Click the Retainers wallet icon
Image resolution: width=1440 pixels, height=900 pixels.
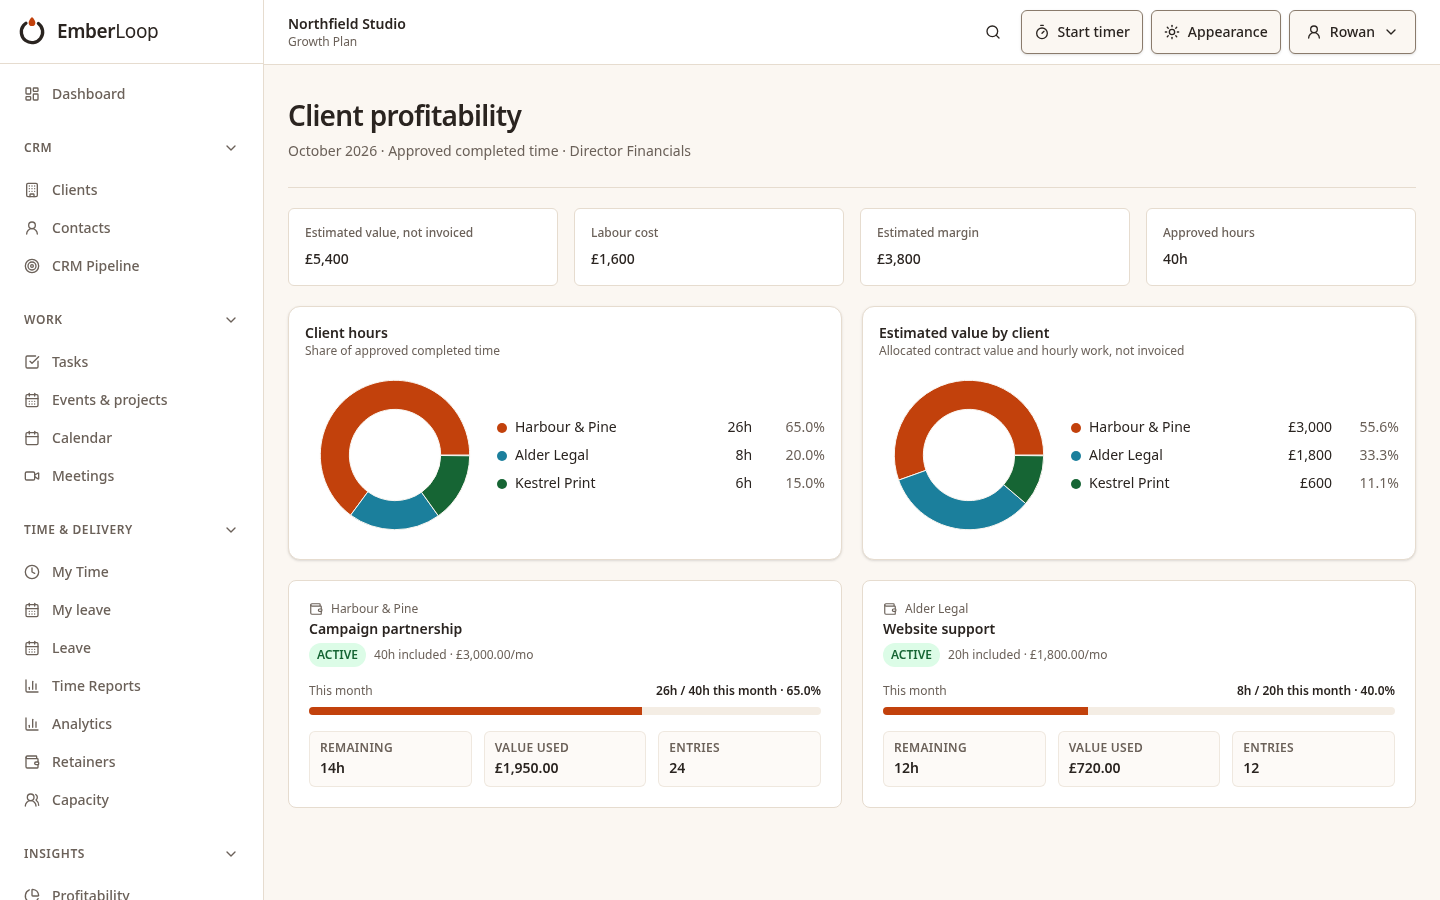32,762
